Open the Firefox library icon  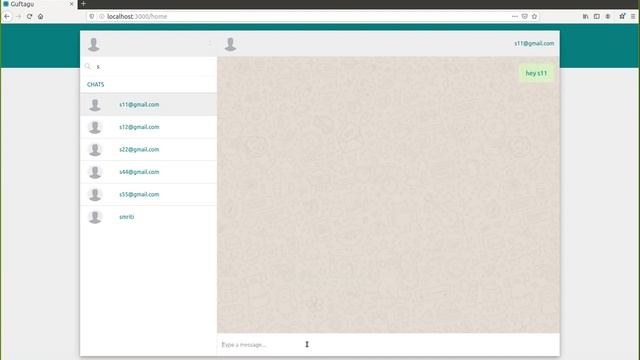click(x=585, y=16)
